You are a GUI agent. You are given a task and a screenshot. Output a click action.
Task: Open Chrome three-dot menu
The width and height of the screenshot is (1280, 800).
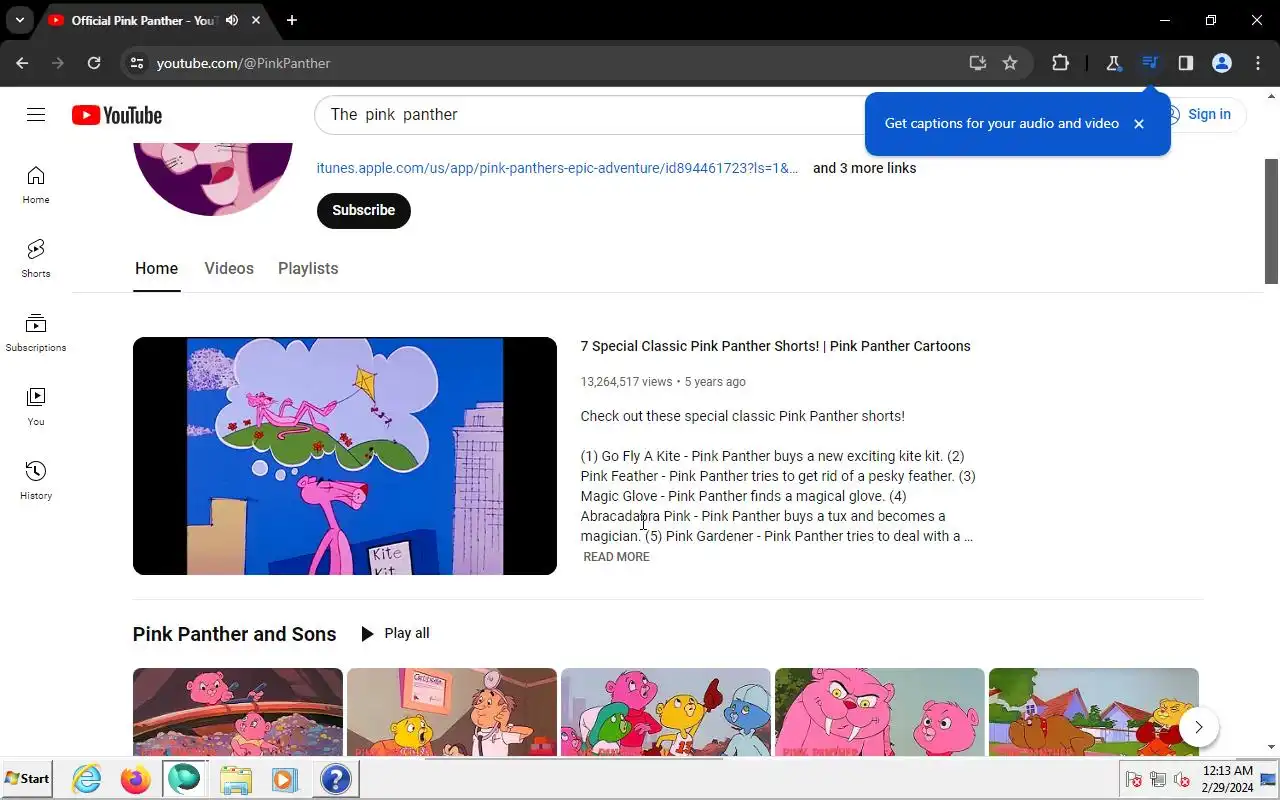pyautogui.click(x=1258, y=63)
